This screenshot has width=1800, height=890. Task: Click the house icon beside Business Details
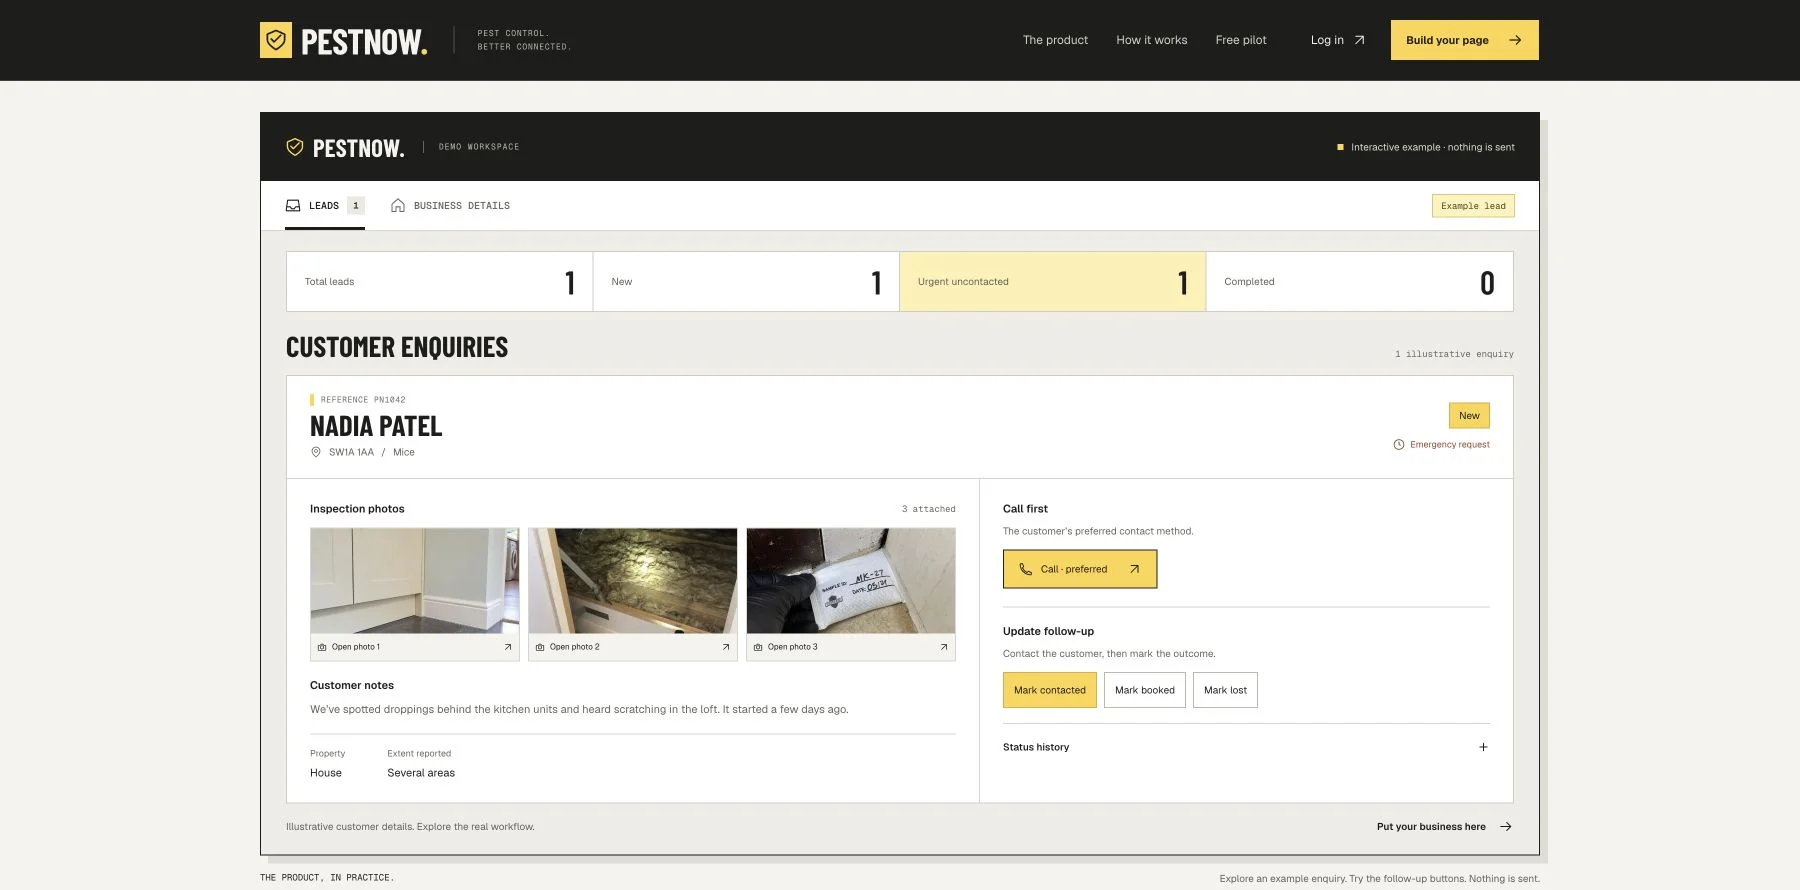click(398, 205)
